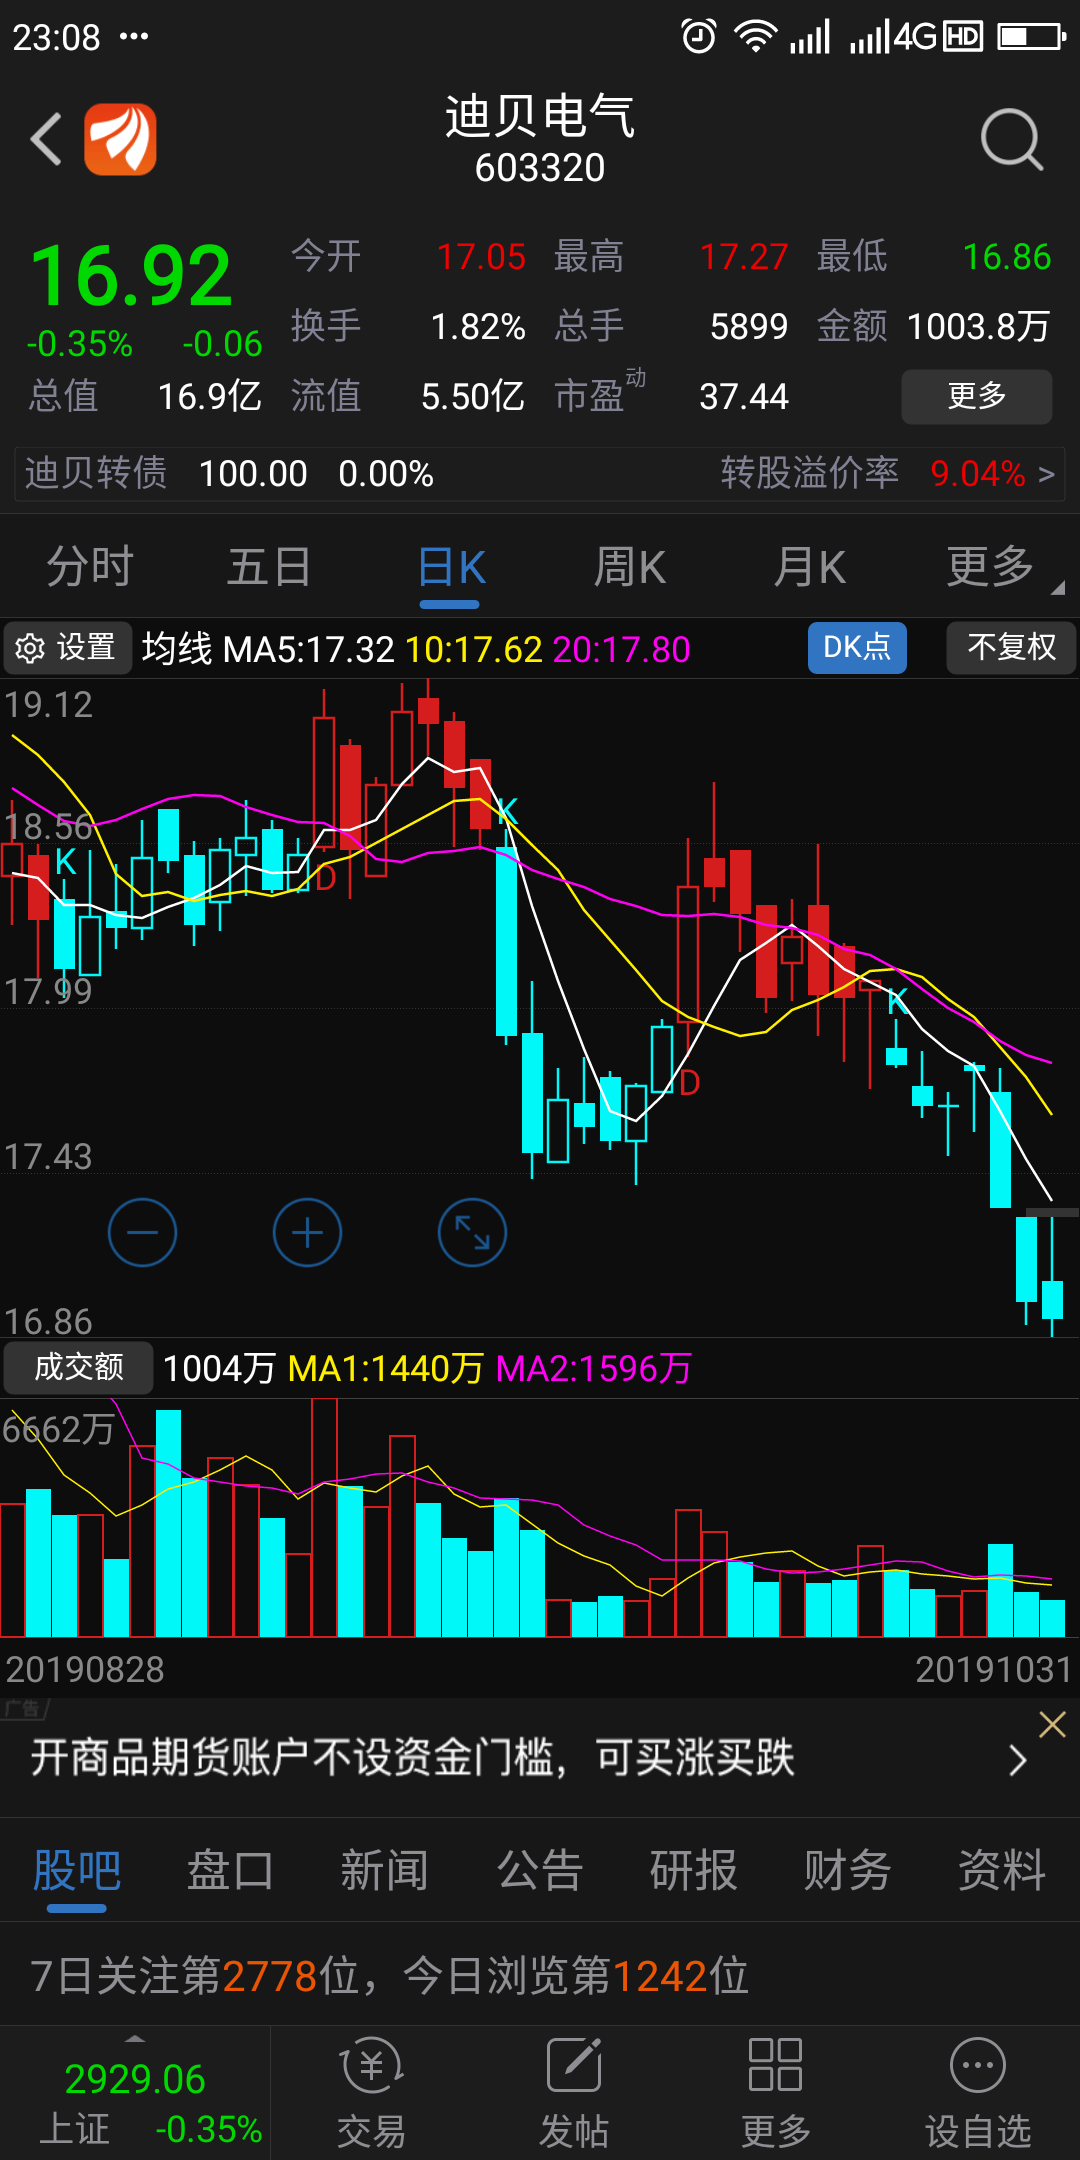Open bottom 更多 grid icon
This screenshot has height=2160, width=1080.
pos(775,2094)
